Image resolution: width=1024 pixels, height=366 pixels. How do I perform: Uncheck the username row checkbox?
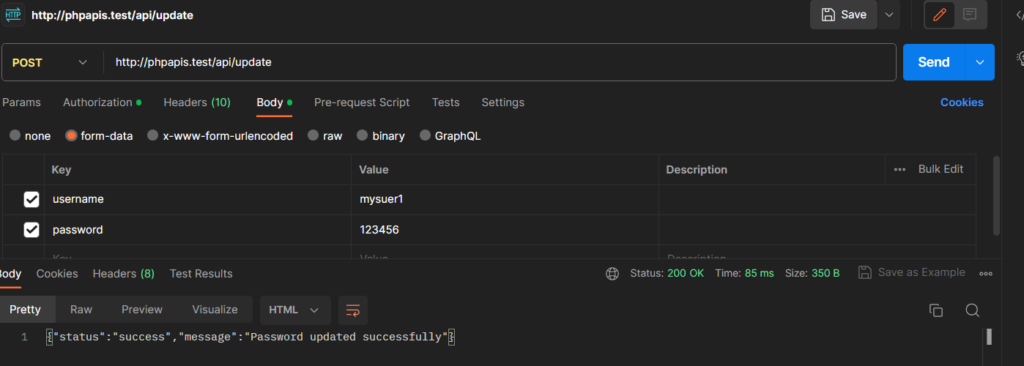[x=31, y=199]
